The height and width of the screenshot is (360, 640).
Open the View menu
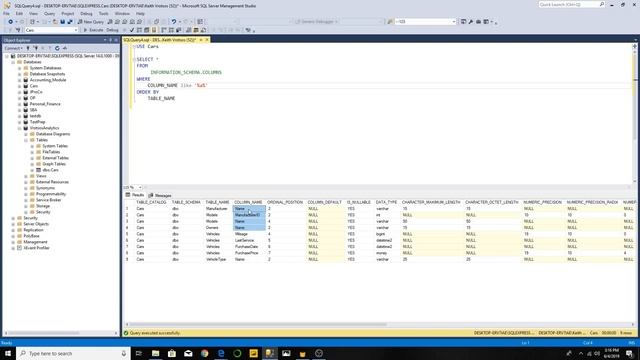[x=33, y=13]
